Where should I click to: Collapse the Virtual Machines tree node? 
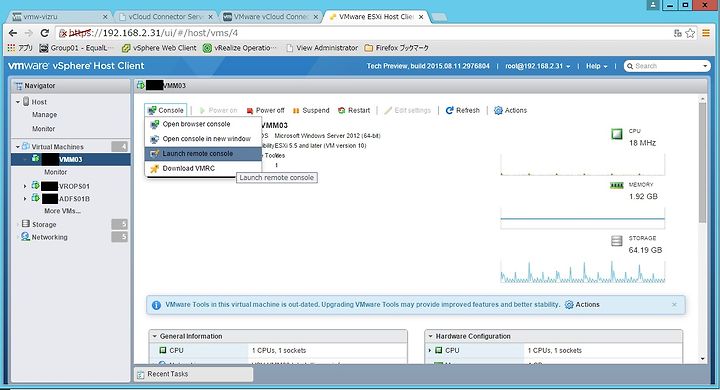(18, 147)
